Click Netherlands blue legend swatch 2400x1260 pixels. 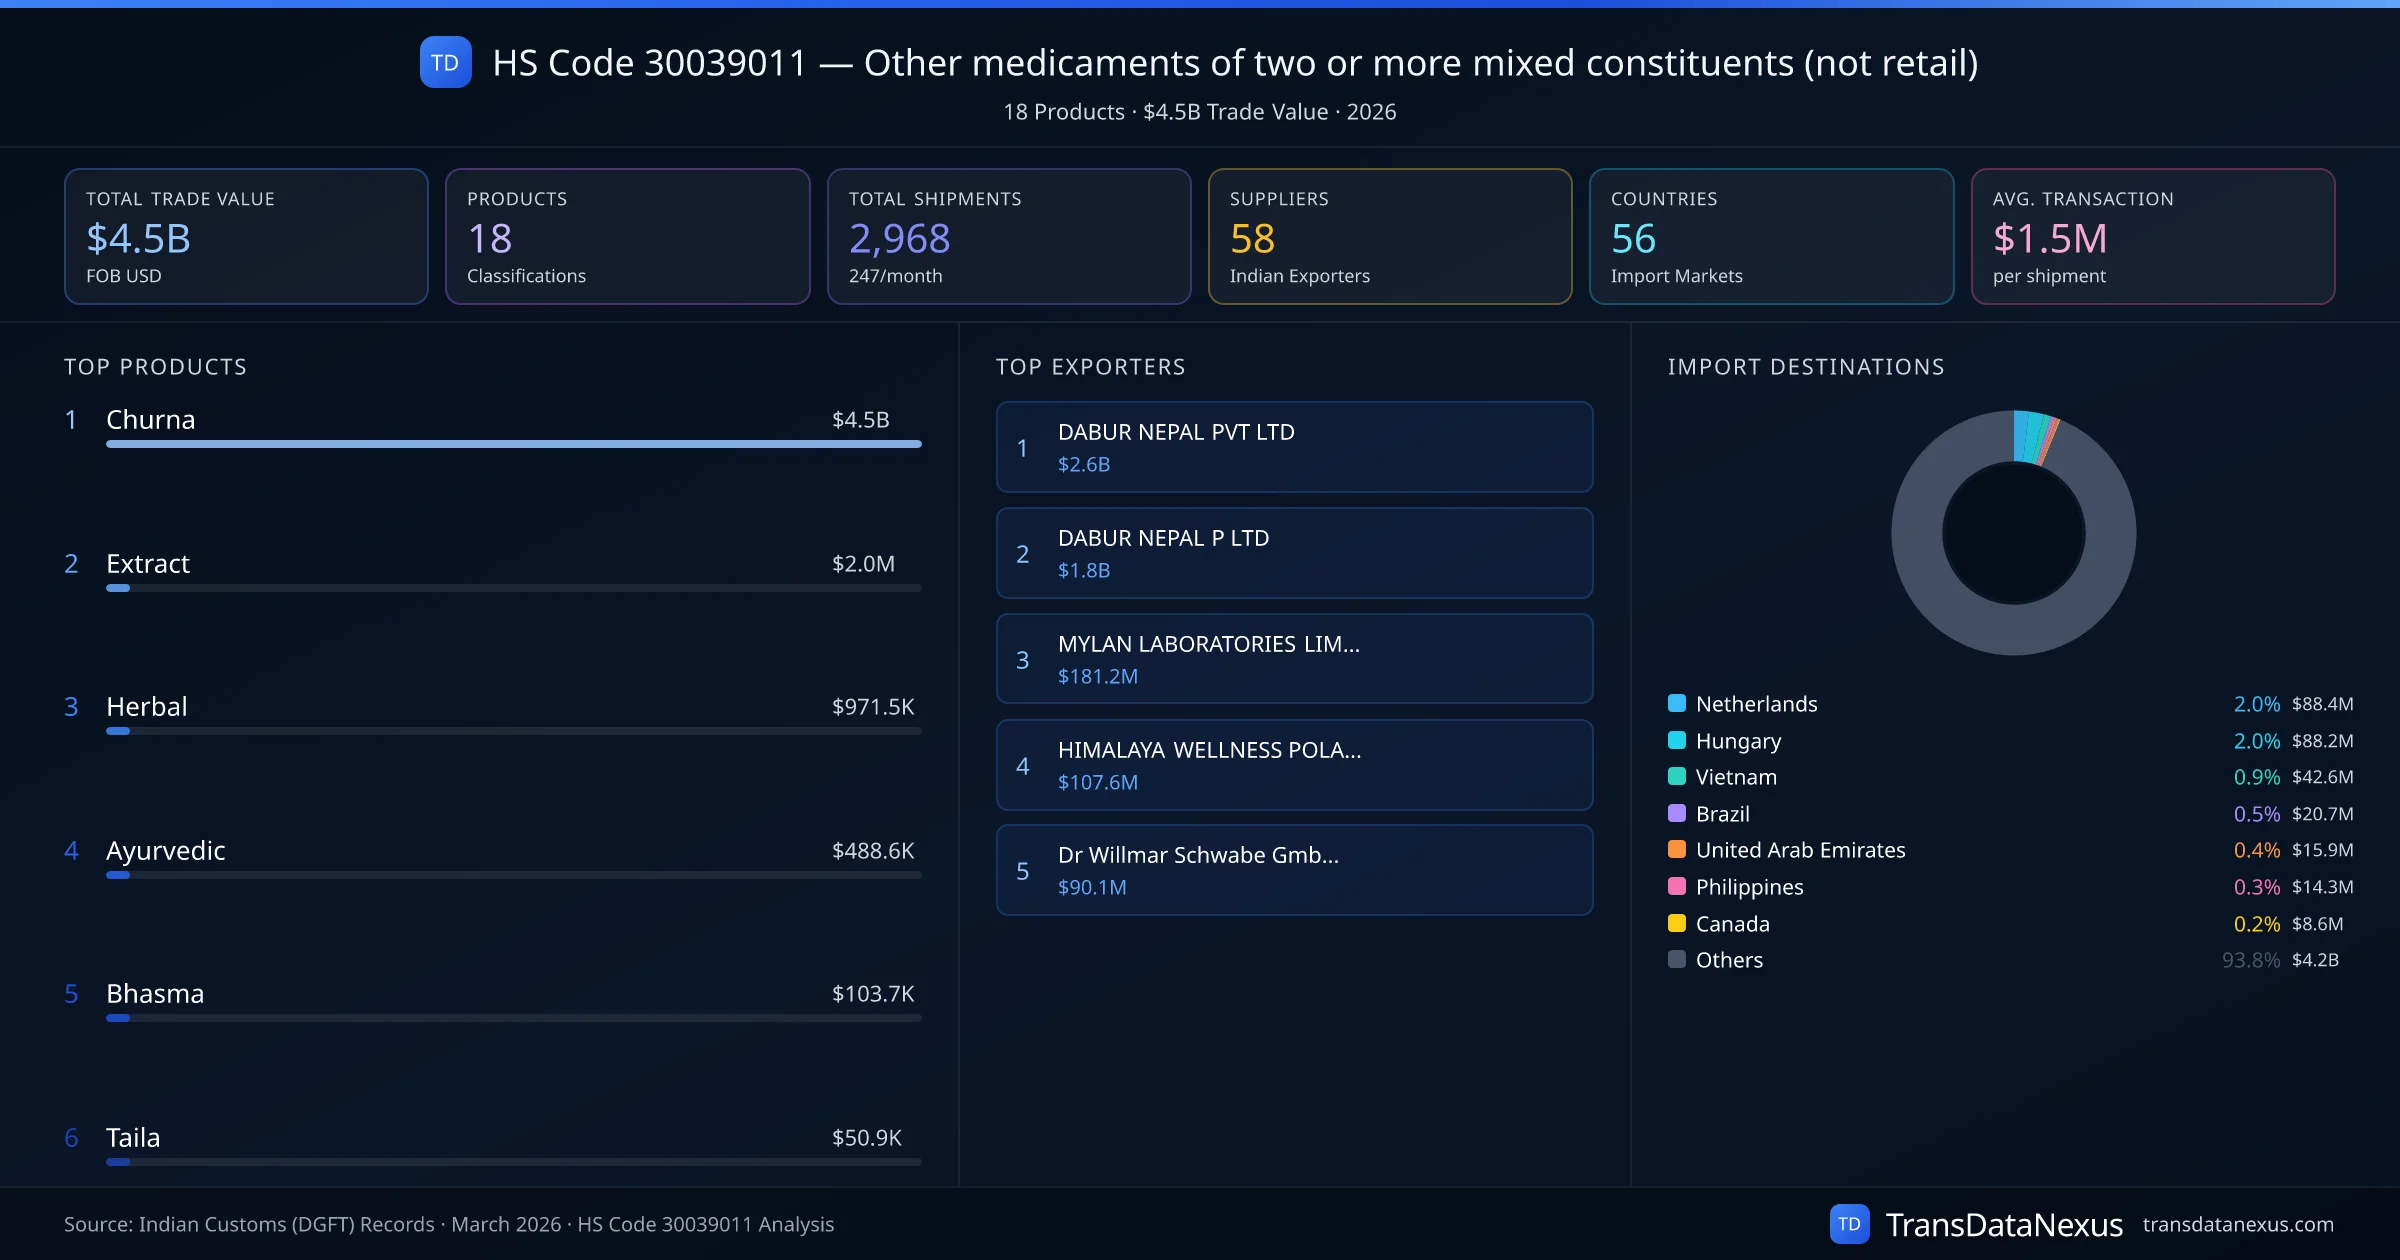1677,703
